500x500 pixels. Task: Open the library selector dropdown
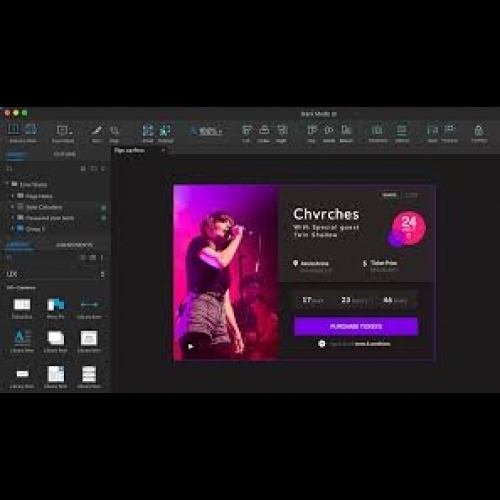coord(56,274)
